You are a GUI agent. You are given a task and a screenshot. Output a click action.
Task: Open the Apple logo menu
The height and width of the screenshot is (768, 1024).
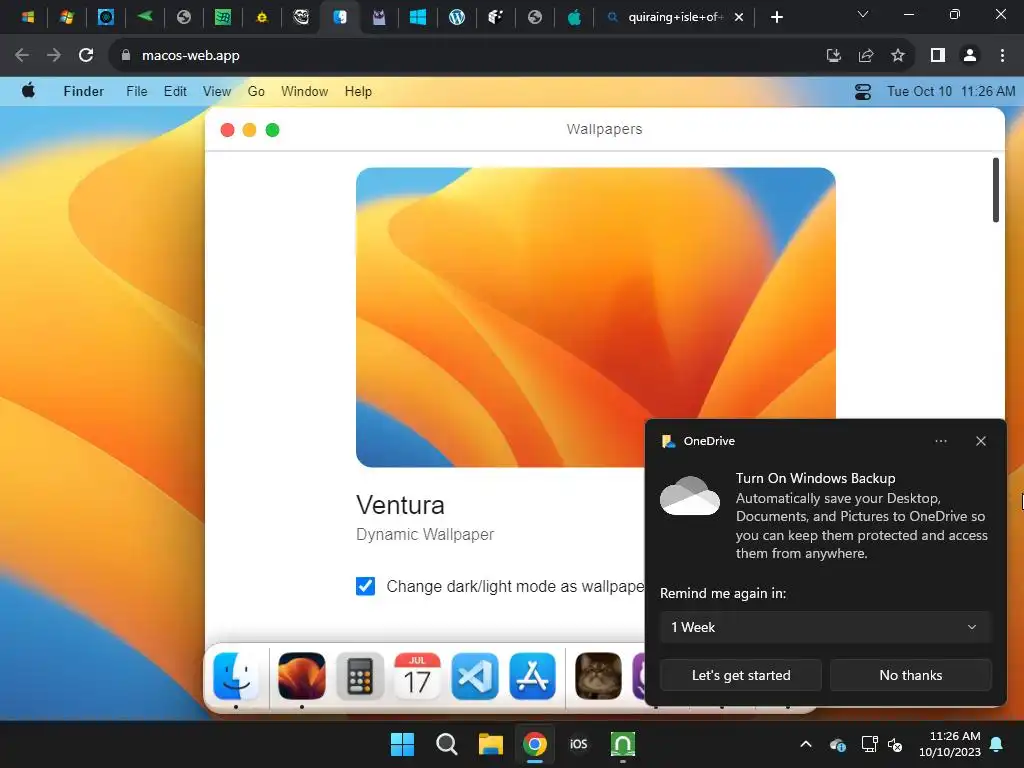(x=28, y=91)
